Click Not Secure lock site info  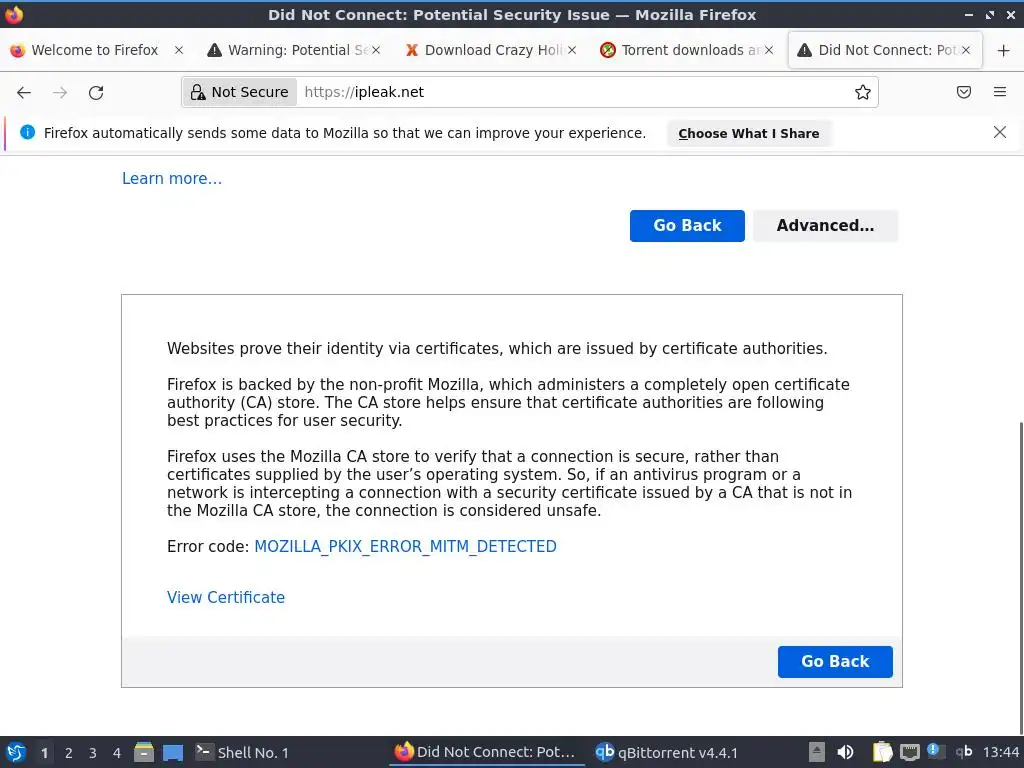click(x=240, y=92)
